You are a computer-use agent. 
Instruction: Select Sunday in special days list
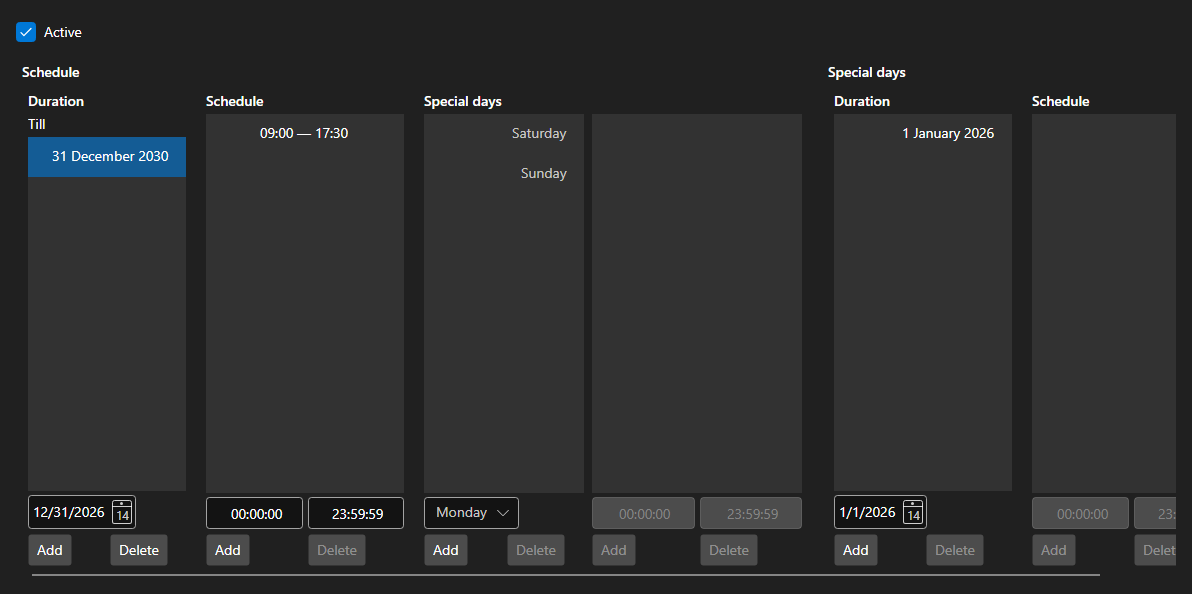(x=503, y=173)
